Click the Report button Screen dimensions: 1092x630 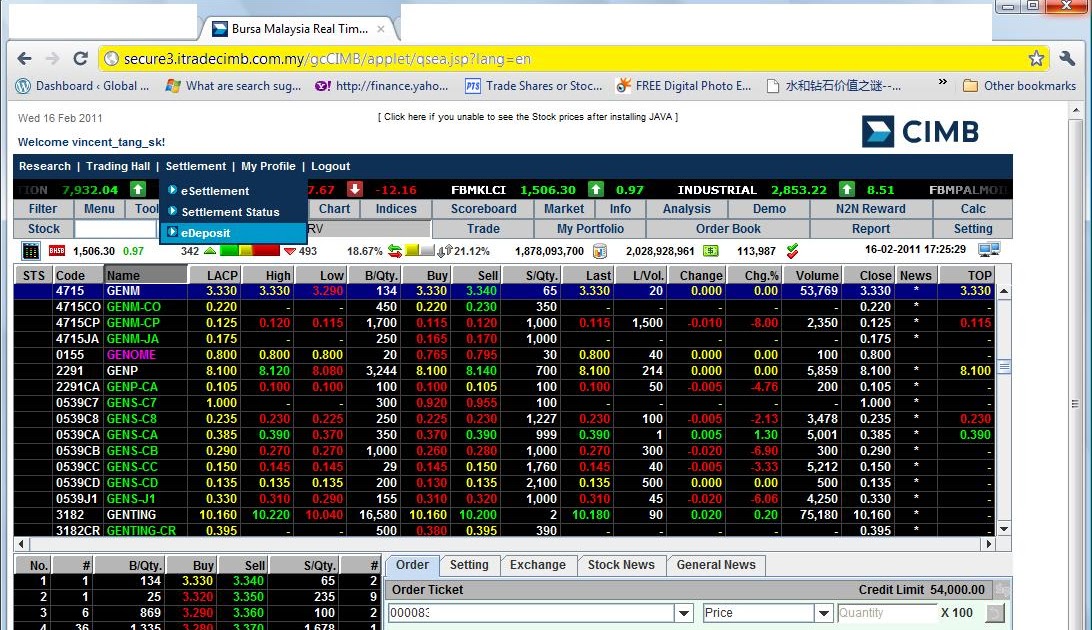pos(871,229)
